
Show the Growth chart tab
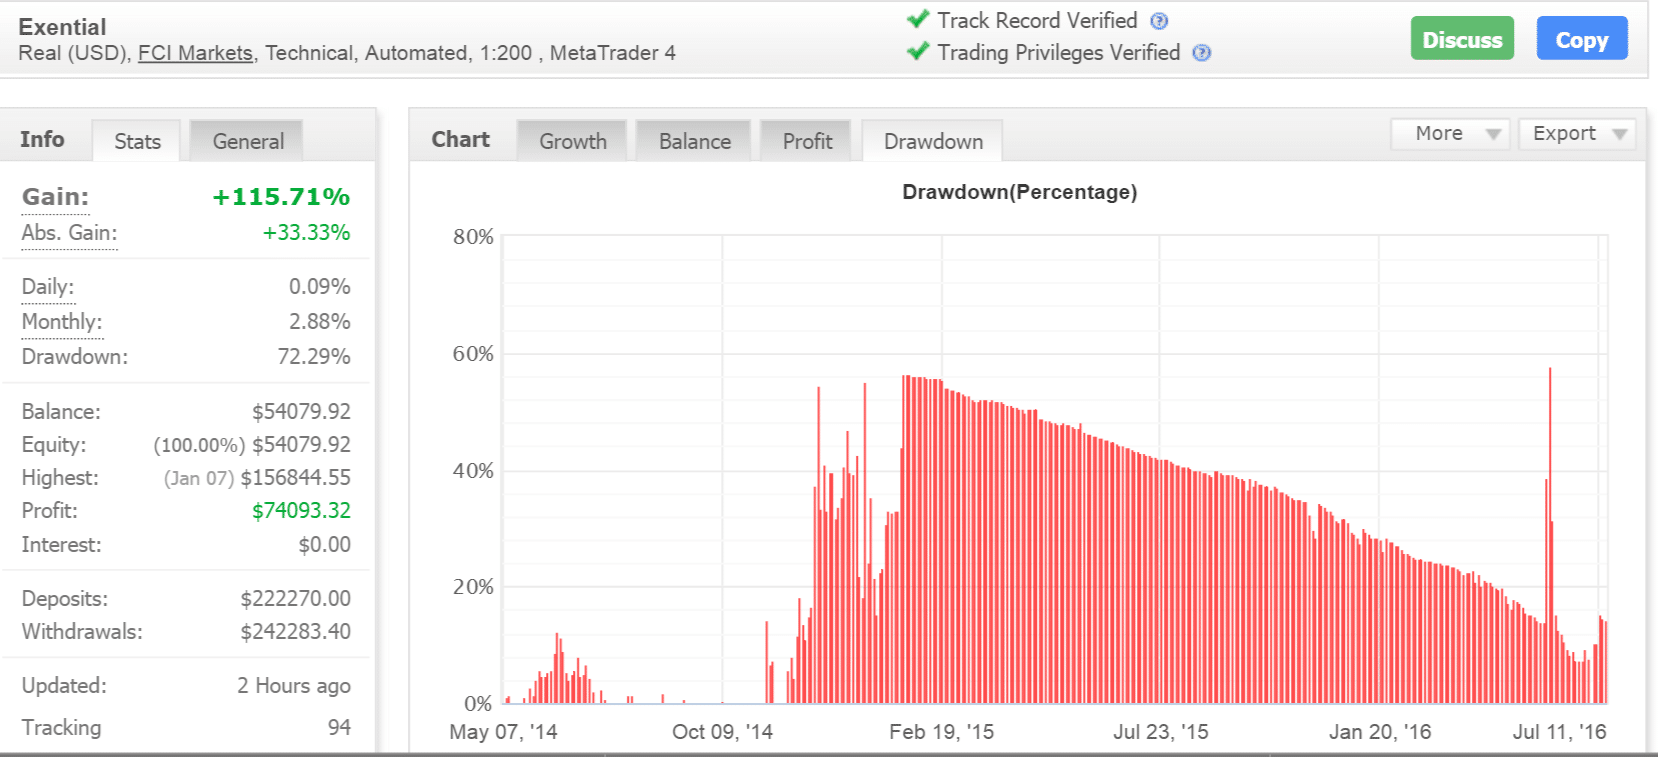point(572,141)
